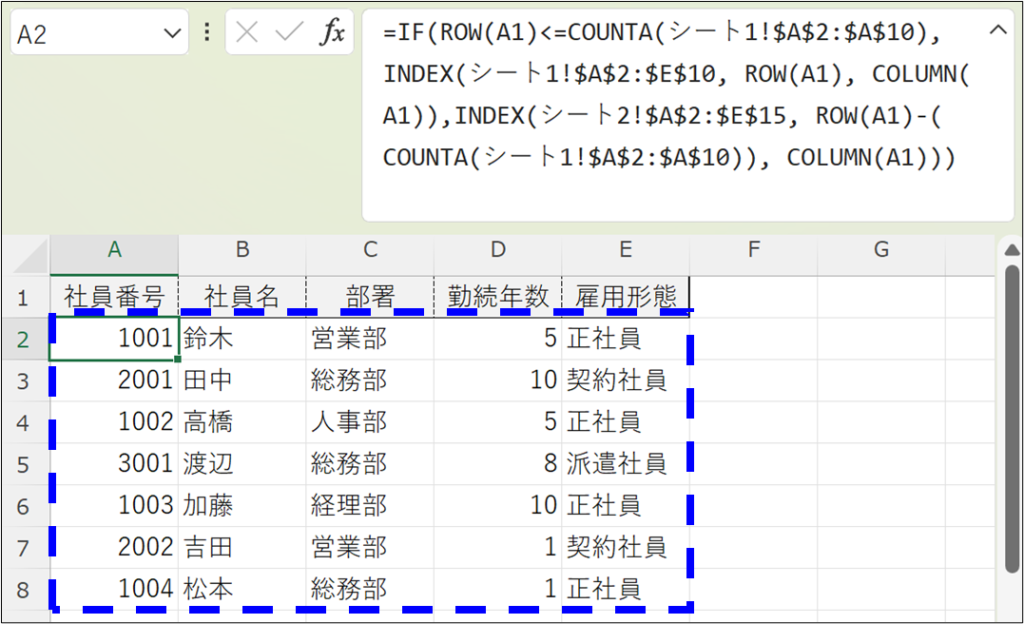The height and width of the screenshot is (624, 1024).
Task: Select column header A
Action: click(114, 252)
